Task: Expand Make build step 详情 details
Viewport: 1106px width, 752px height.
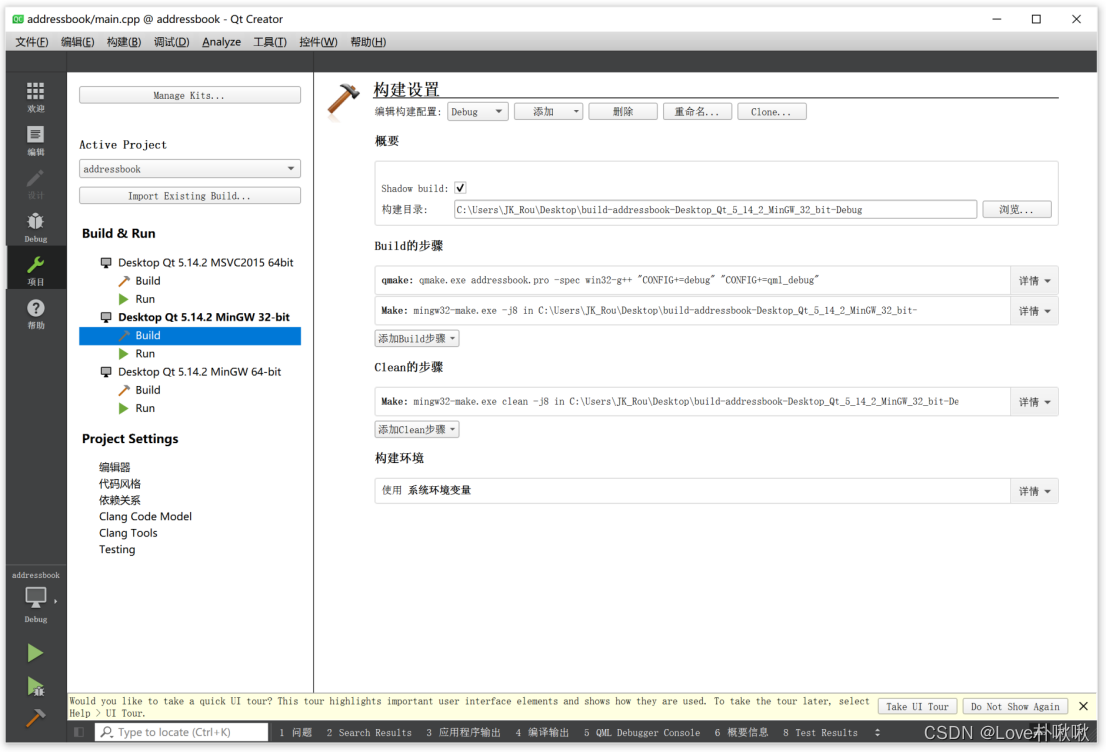Action: [x=1034, y=311]
